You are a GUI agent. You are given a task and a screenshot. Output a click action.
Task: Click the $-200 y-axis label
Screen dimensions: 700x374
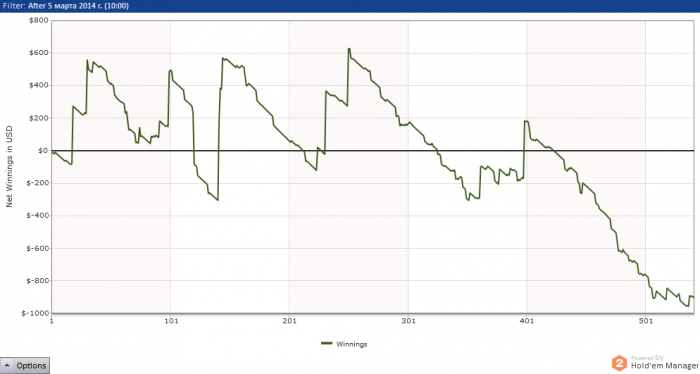coord(37,183)
